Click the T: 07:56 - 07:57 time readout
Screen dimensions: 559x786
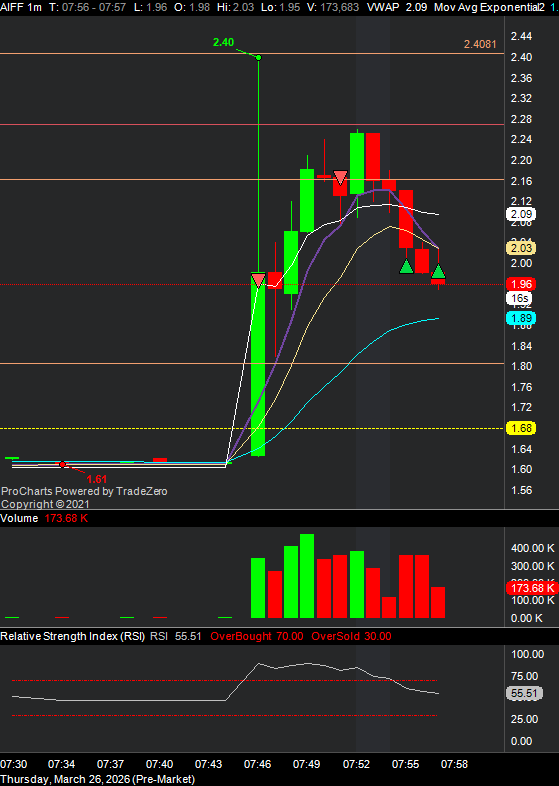(87, 8)
